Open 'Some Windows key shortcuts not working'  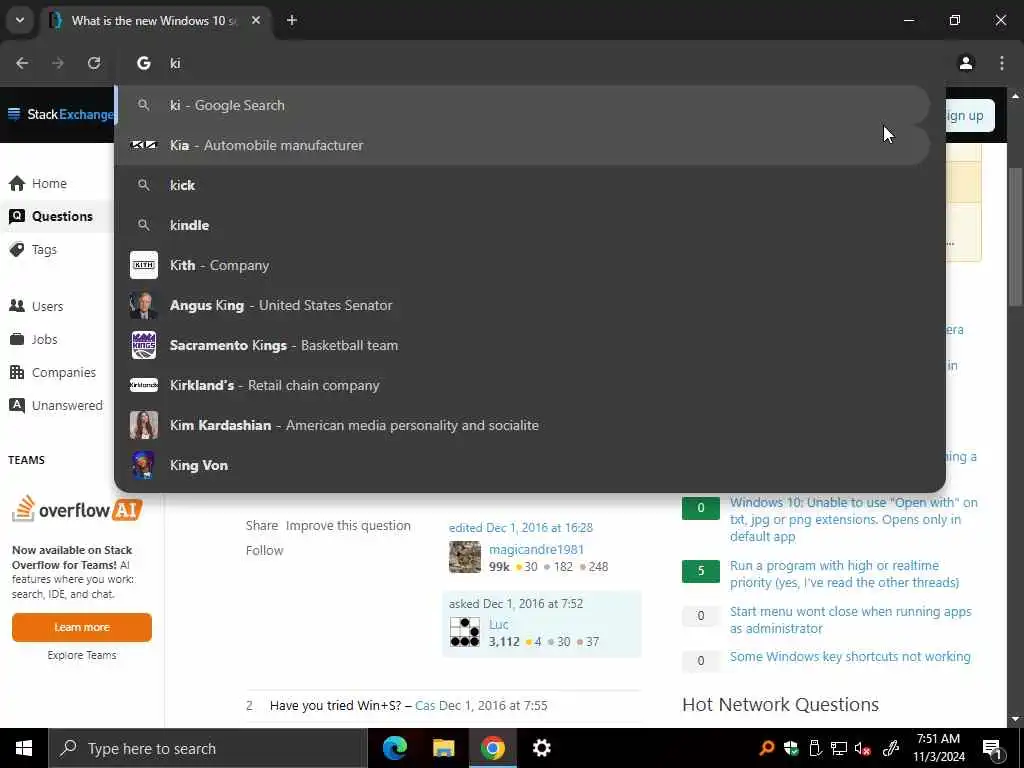click(x=850, y=656)
